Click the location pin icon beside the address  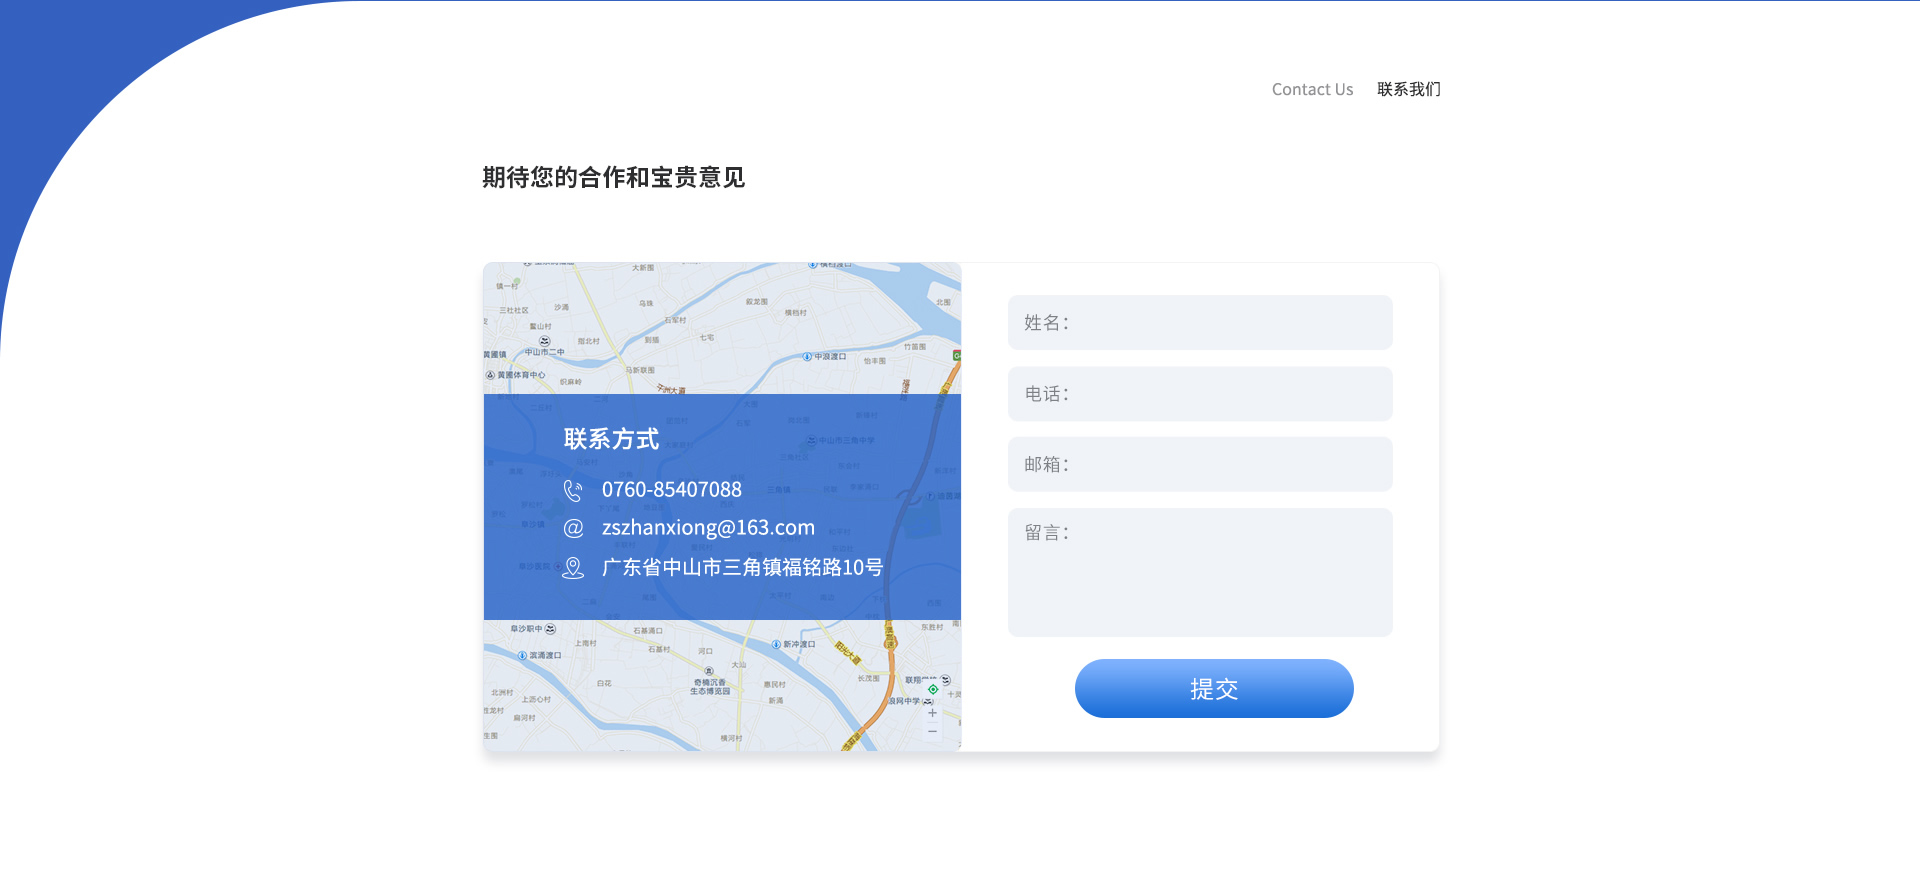tap(573, 568)
